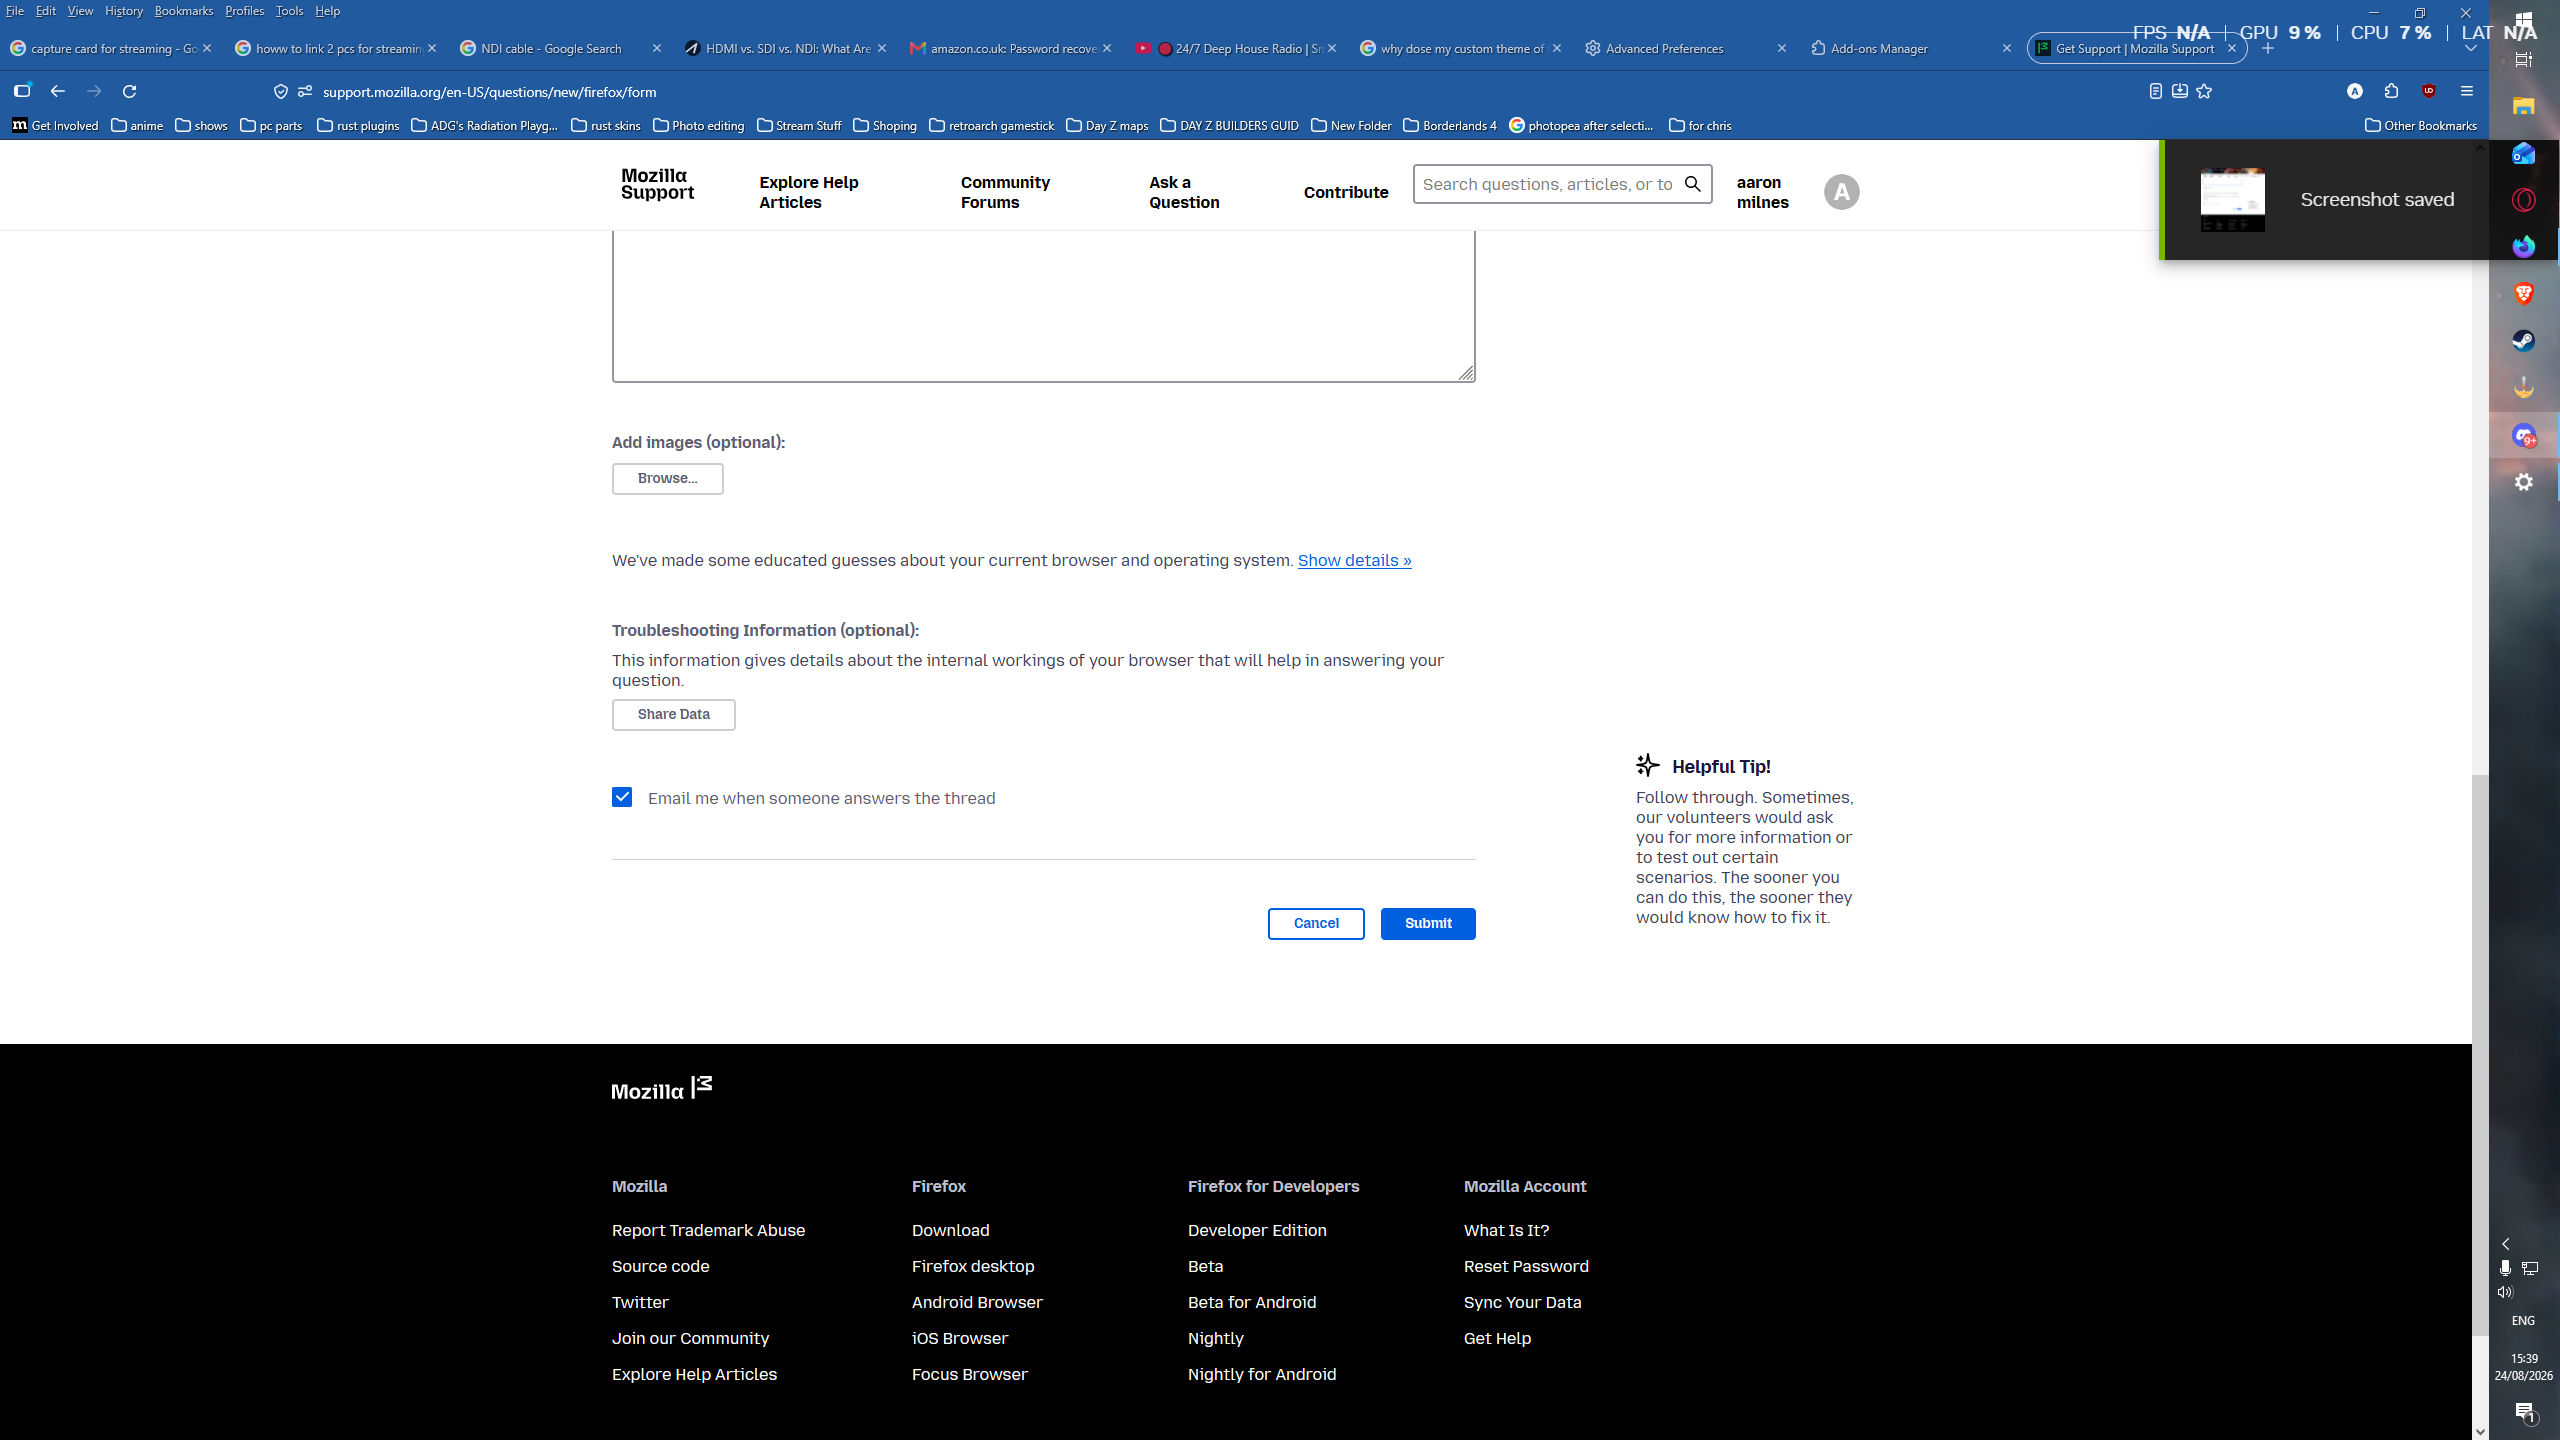Open the File menu
The width and height of the screenshot is (2560, 1440).
pos(15,11)
